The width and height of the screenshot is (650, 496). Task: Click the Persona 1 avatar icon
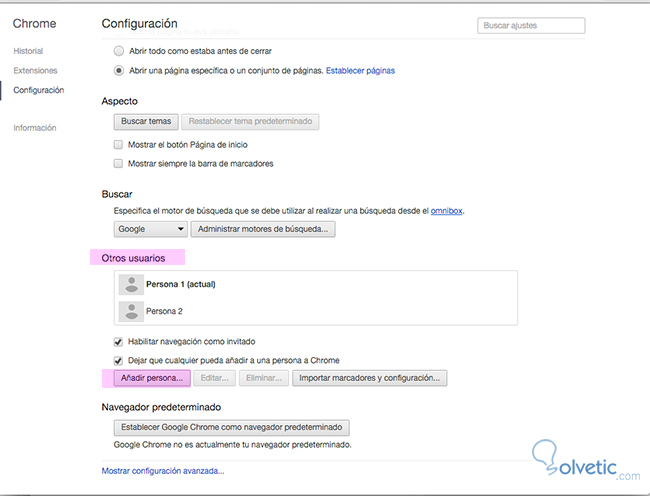128,285
